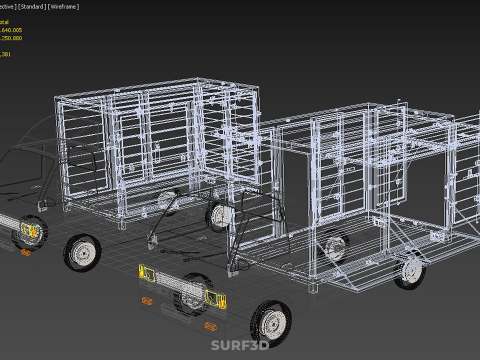Open the [Standard] viewport shading menu
Image resolution: width=480 pixels, height=360 pixels.
tap(32, 7)
